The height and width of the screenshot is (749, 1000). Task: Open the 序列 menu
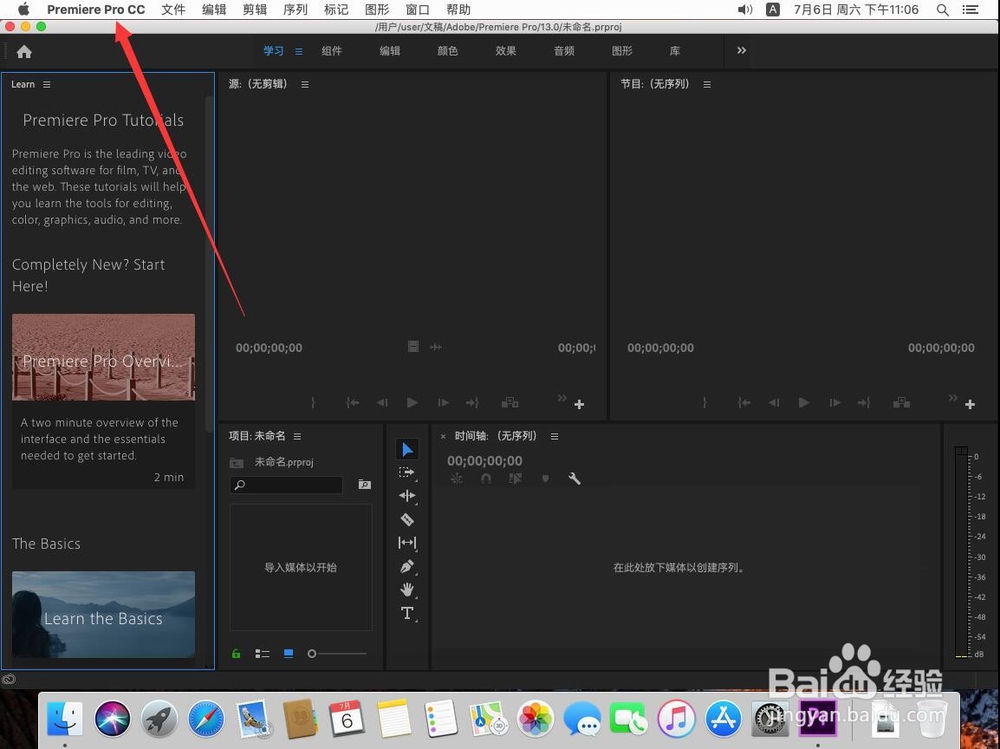click(295, 10)
